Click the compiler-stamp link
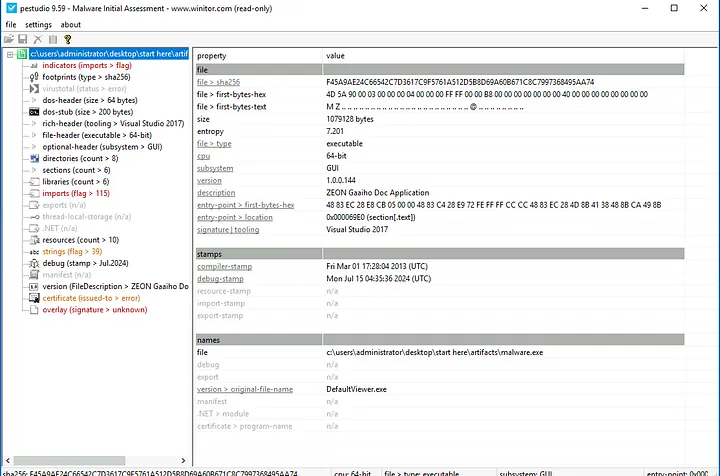The height and width of the screenshot is (476, 720). [225, 267]
